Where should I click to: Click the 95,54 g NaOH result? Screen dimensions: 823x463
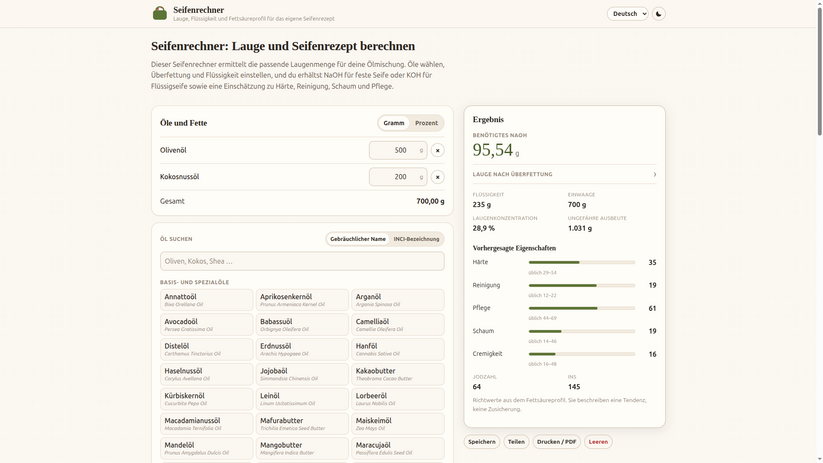point(495,150)
